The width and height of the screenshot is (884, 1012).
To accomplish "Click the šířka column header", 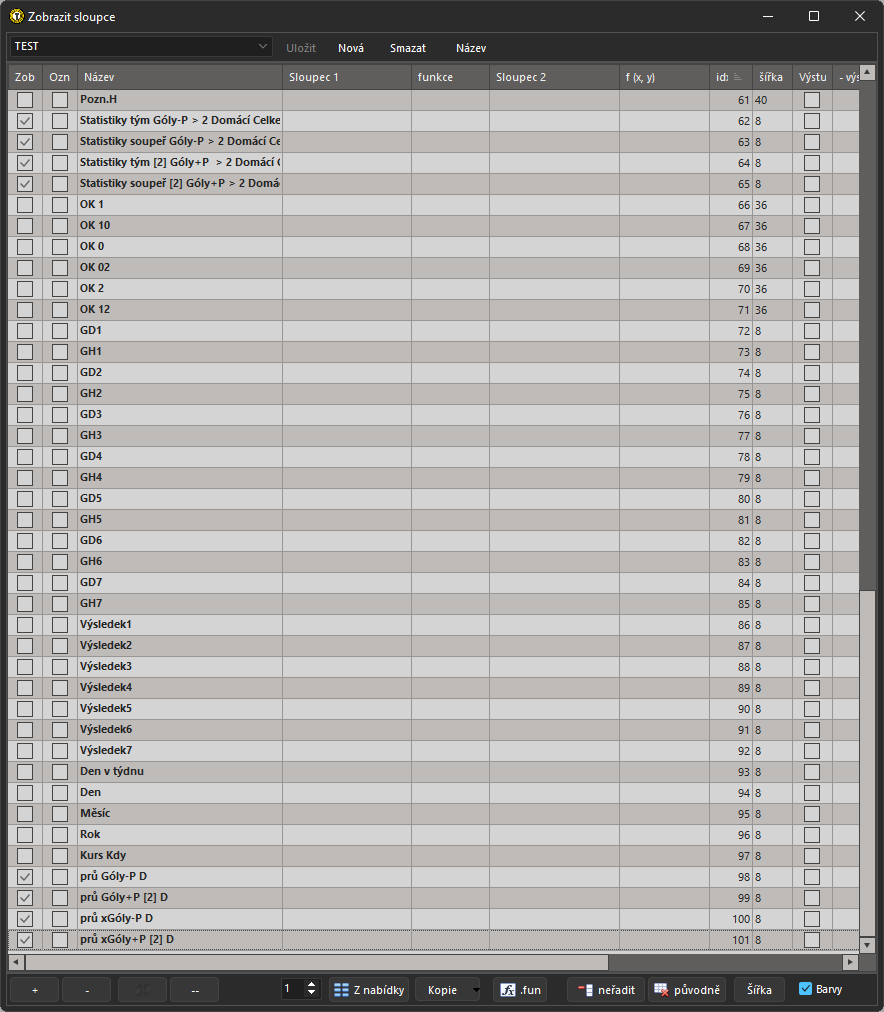I will click(x=772, y=77).
